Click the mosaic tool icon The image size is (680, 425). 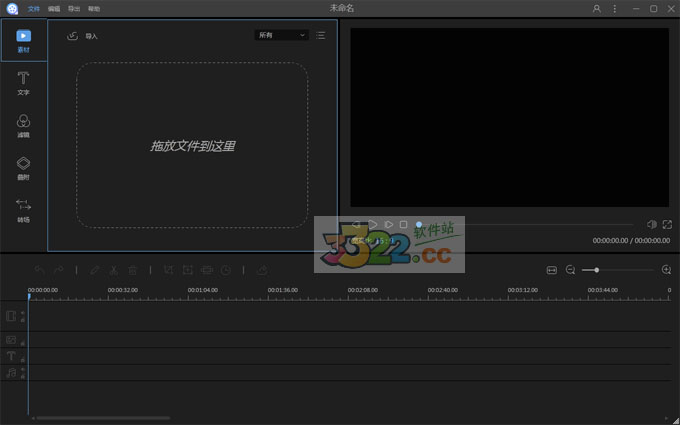point(207,270)
